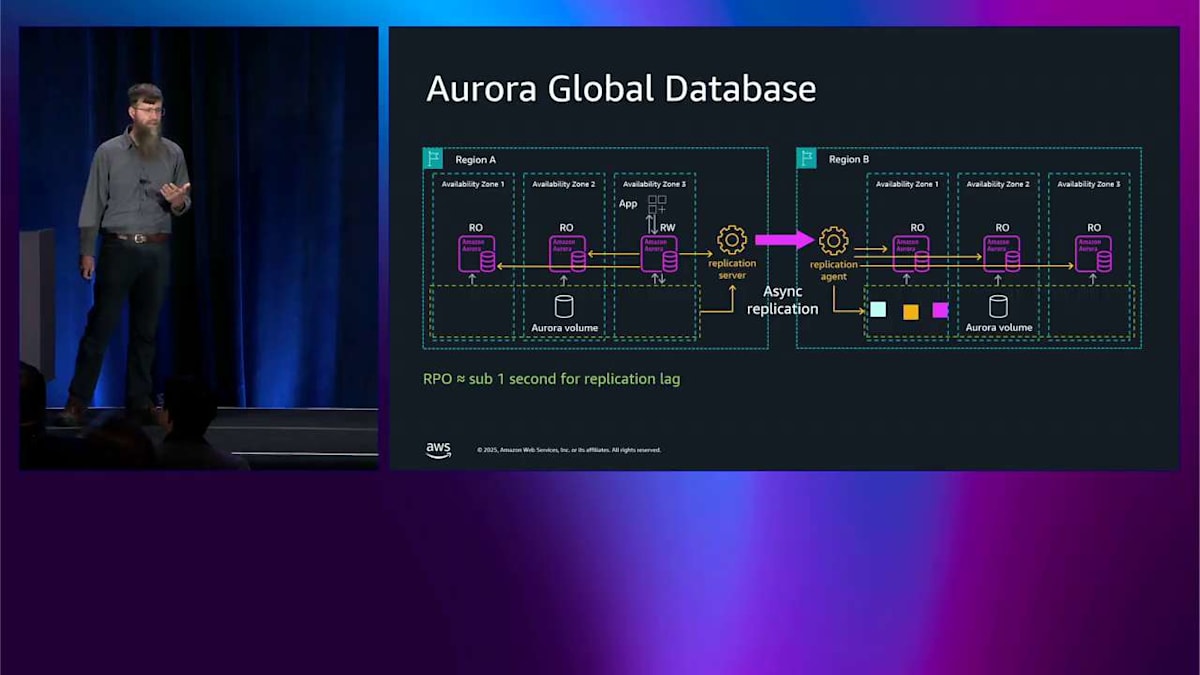This screenshot has width=1200, height=675.
Task: Click Amazon Aurora icon in Region B Zone 2
Action: [x=1002, y=254]
